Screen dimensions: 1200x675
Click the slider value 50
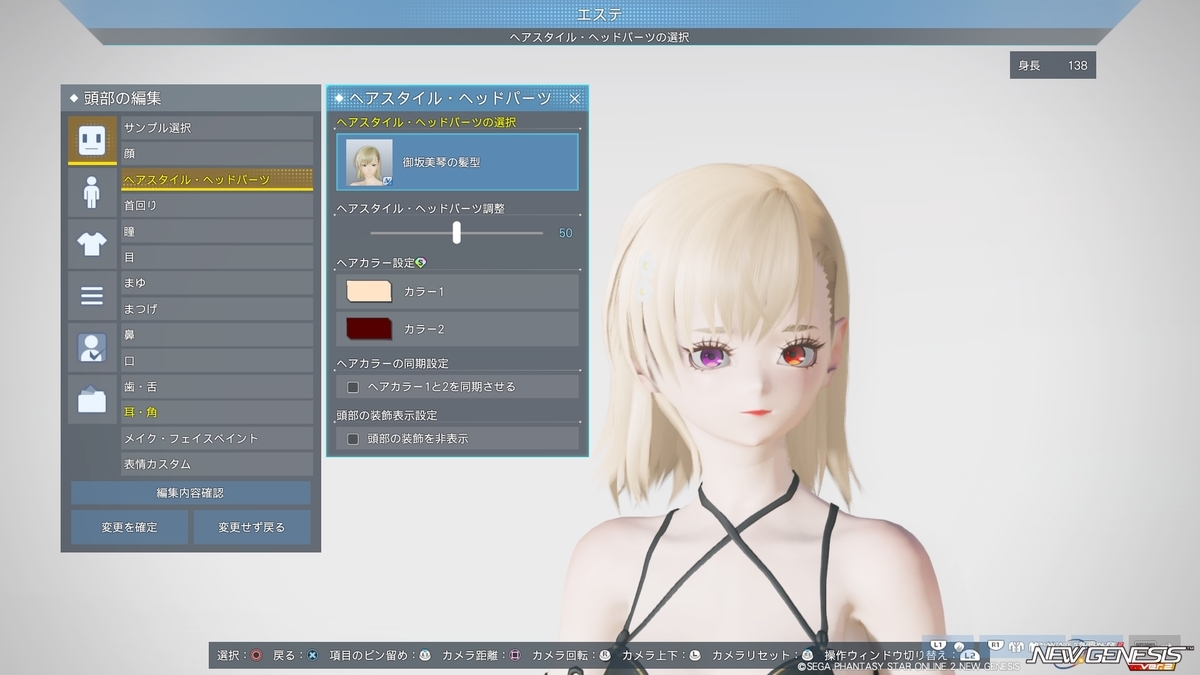(565, 233)
